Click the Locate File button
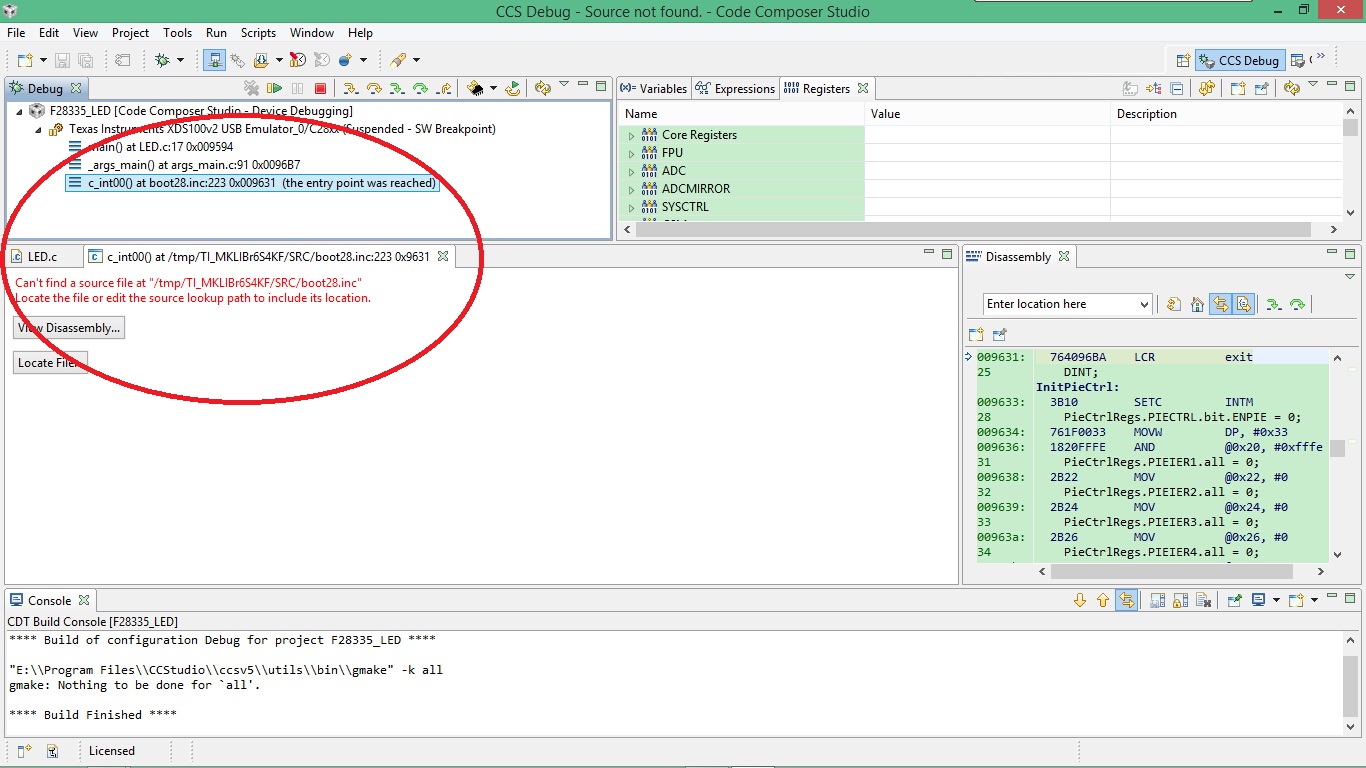The image size is (1366, 768). pyautogui.click(x=51, y=363)
